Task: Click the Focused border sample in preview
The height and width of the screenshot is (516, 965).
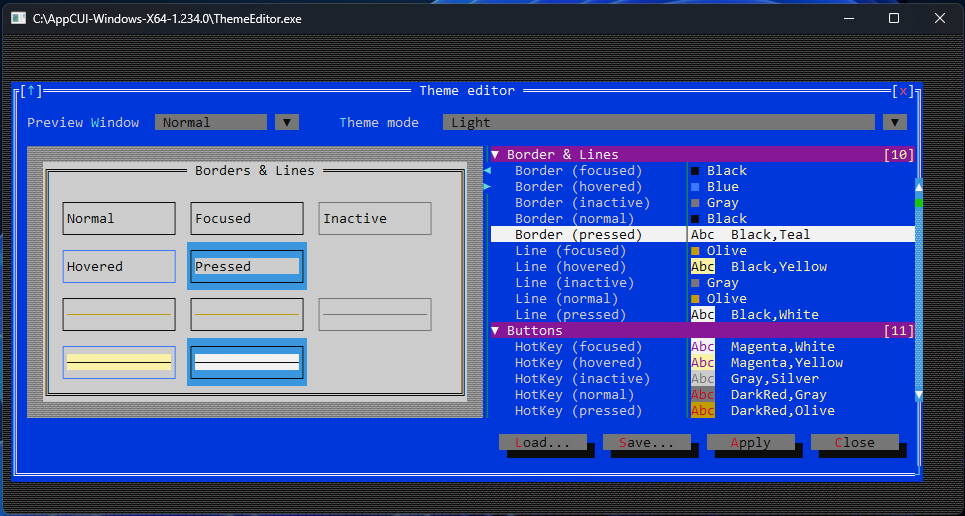Action: pos(247,219)
